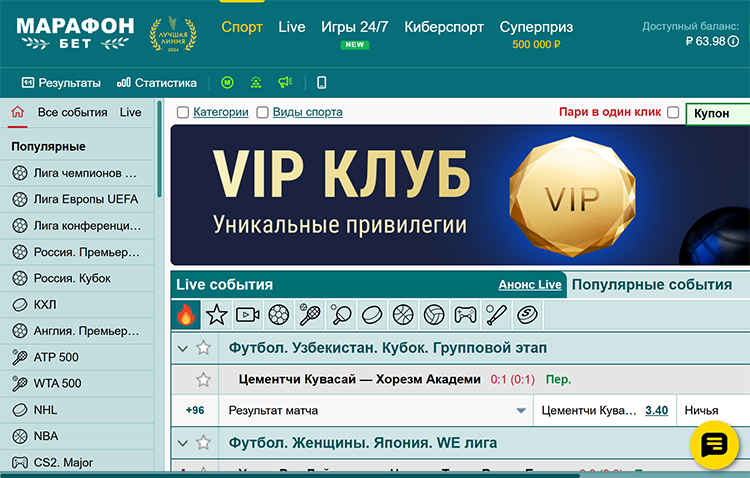
Task: Click the Категории link
Action: click(221, 112)
